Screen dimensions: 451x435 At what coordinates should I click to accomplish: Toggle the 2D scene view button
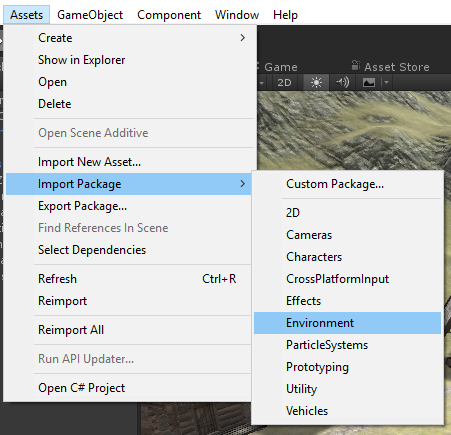click(284, 82)
